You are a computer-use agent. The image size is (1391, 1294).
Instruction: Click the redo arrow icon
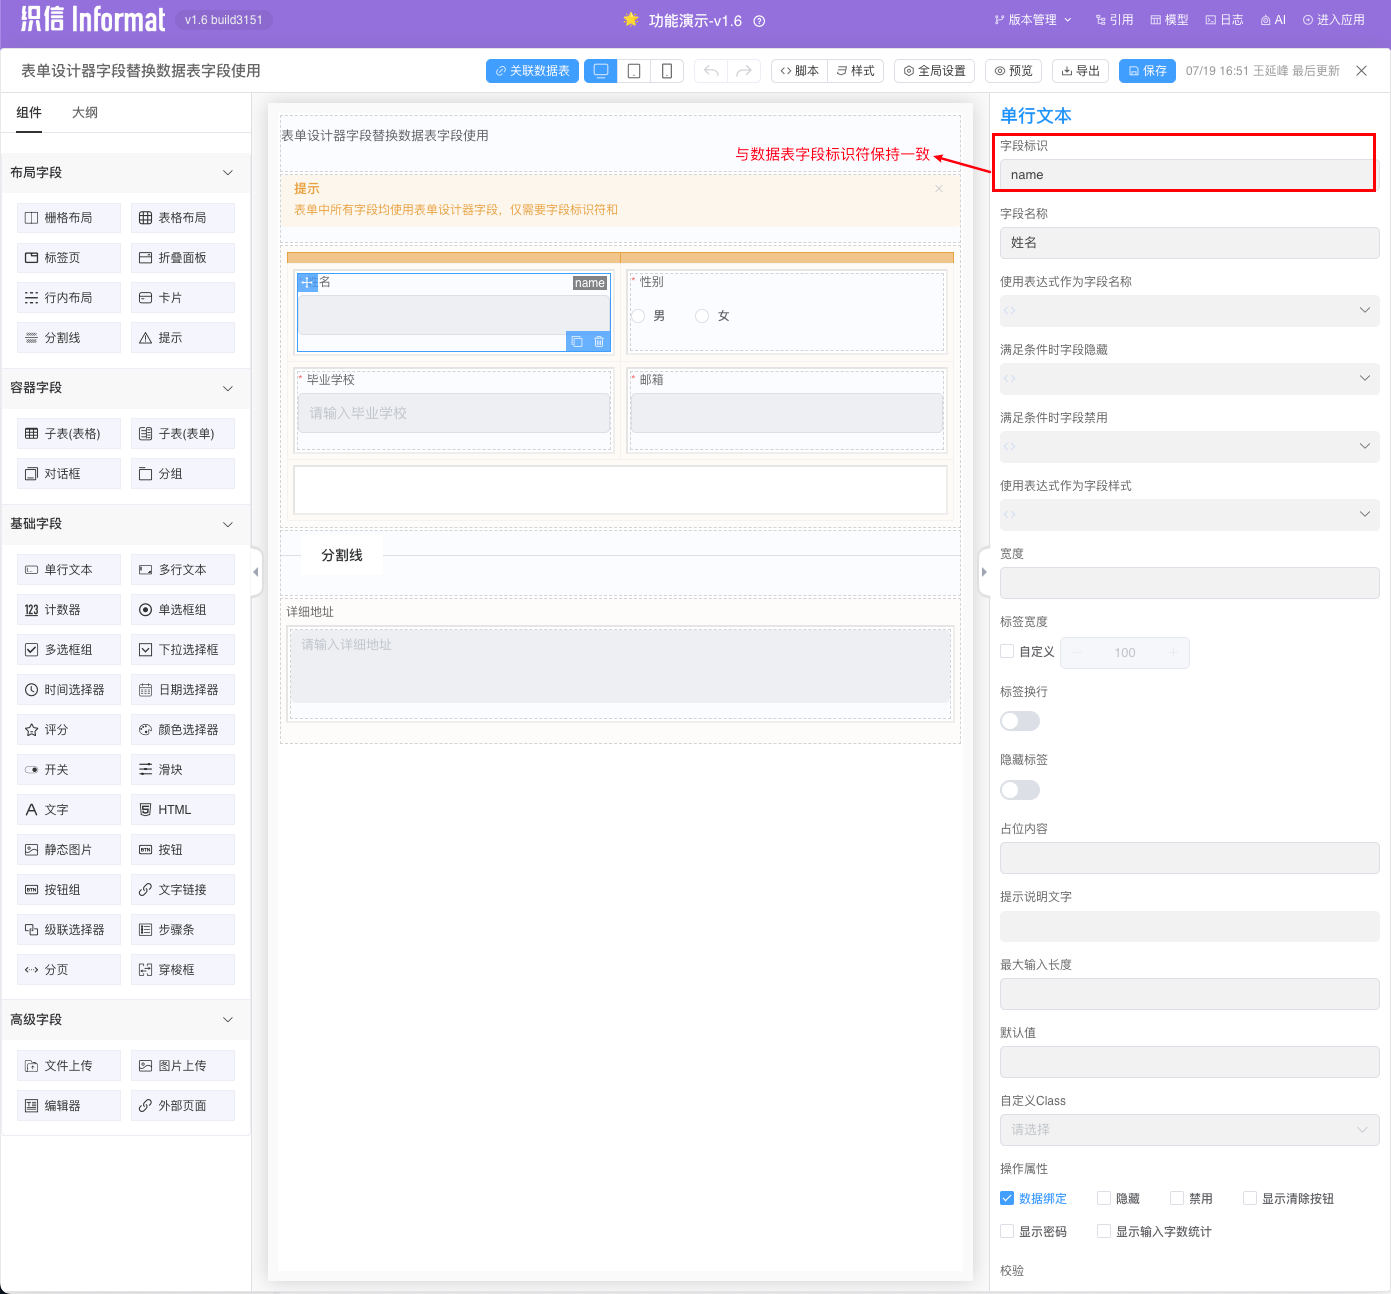coord(743,71)
